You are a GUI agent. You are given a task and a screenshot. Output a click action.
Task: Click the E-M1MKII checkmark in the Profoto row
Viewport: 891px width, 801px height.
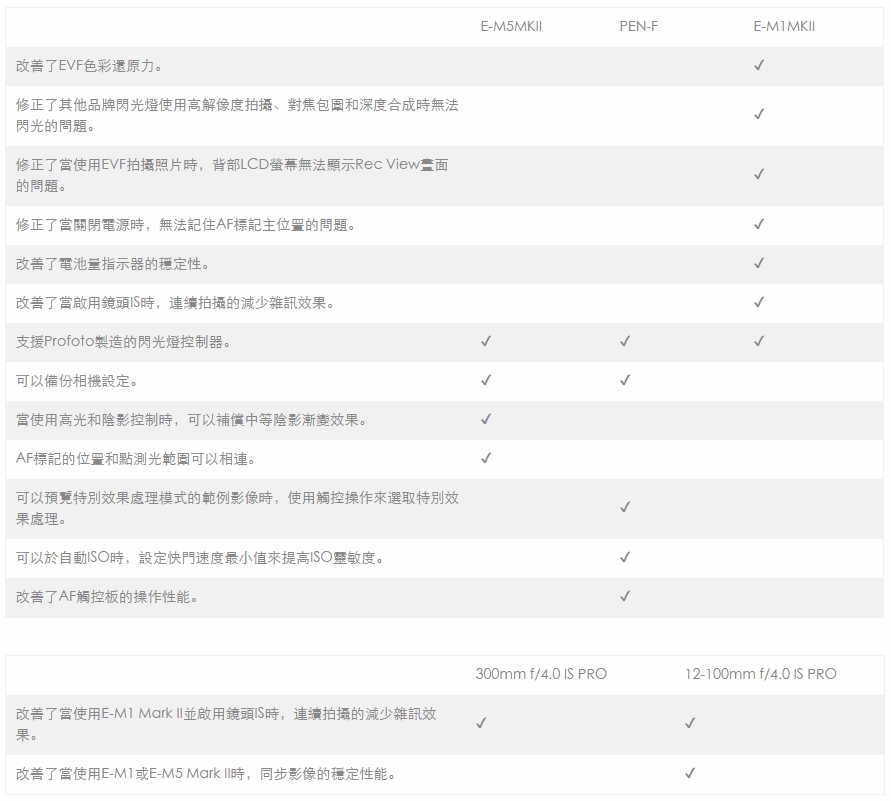tap(759, 341)
